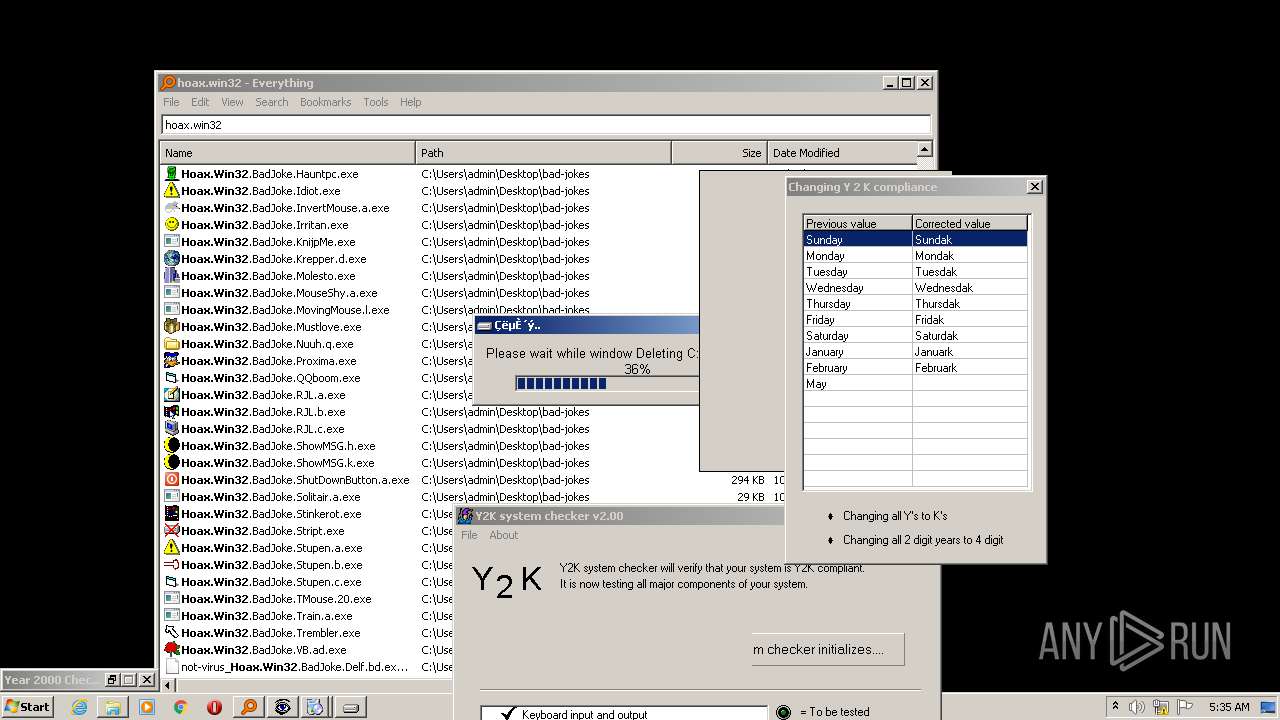This screenshot has width=1280, height=720.
Task: Sort results by Date Modified column
Action: [x=841, y=153]
